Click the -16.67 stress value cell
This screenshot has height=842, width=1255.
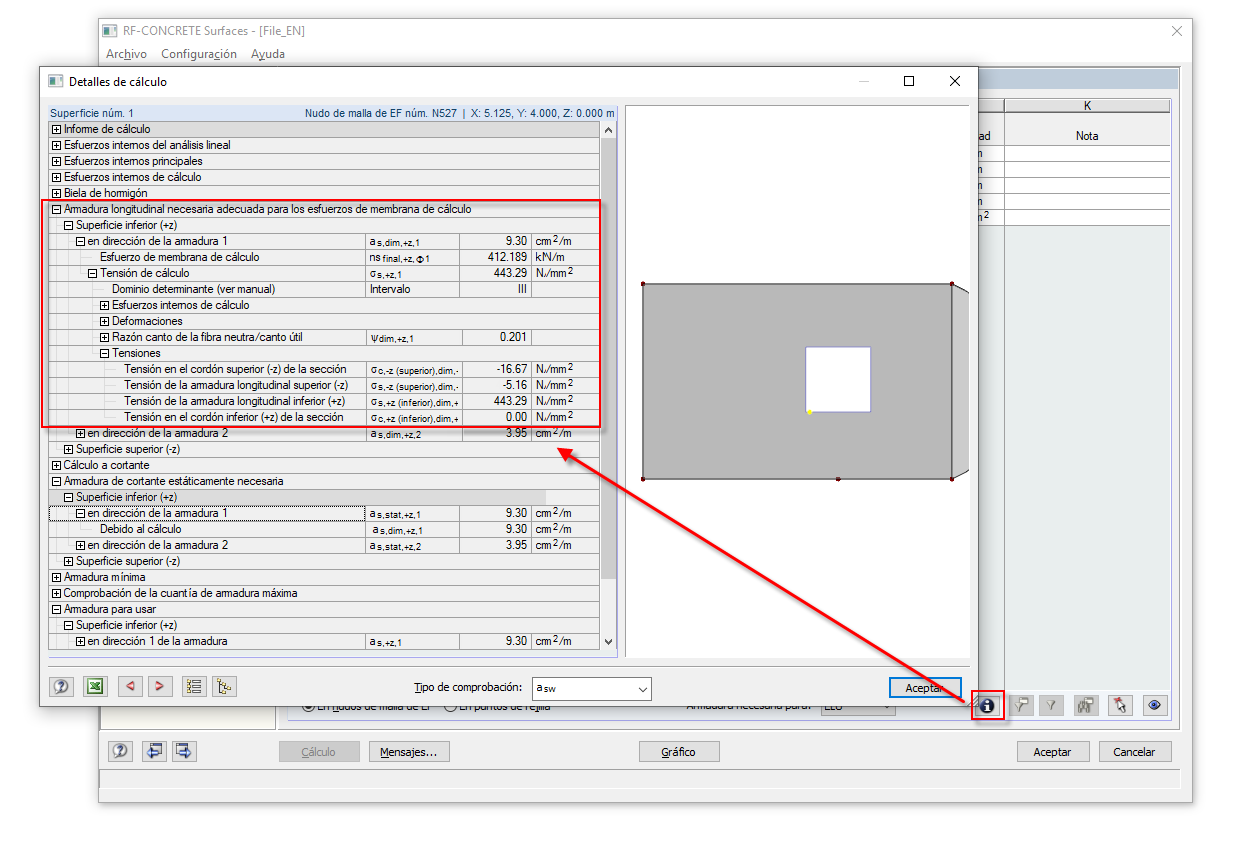click(495, 369)
